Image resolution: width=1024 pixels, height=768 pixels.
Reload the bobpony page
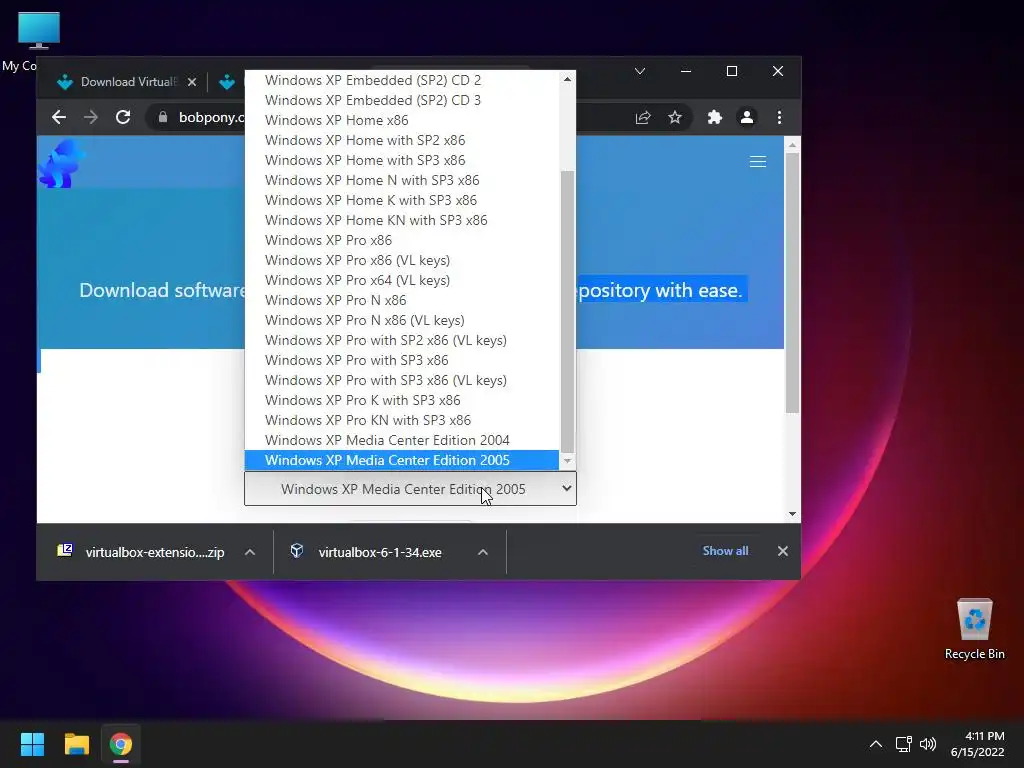coord(123,118)
